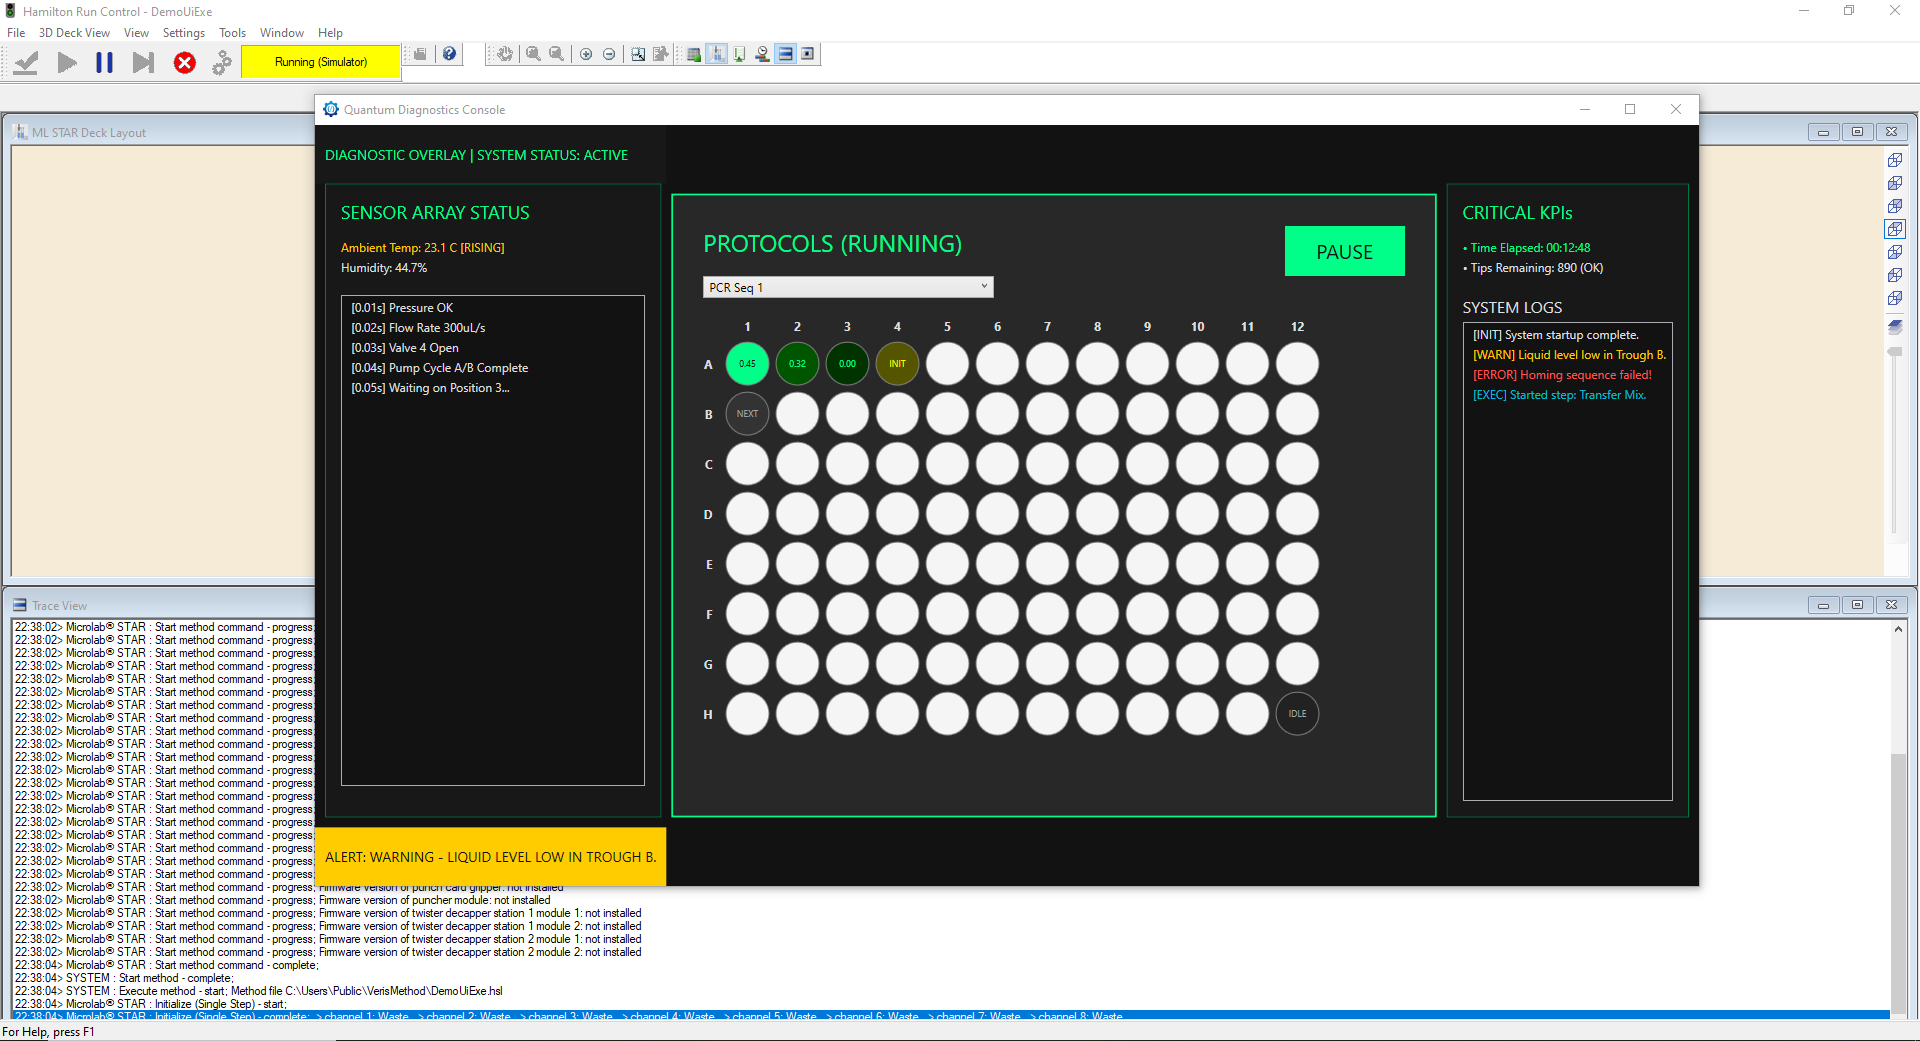Click the red abort run icon
The image size is (1920, 1041).
184,63
